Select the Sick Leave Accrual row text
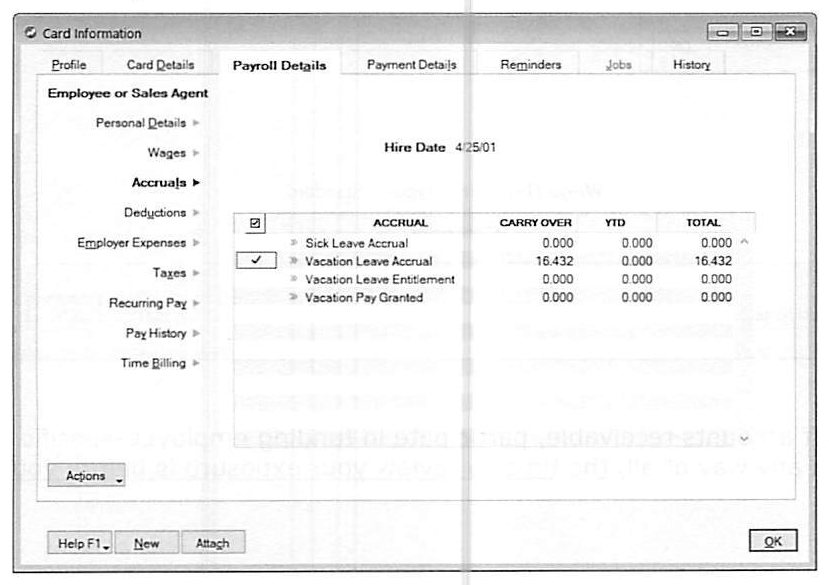 (357, 243)
